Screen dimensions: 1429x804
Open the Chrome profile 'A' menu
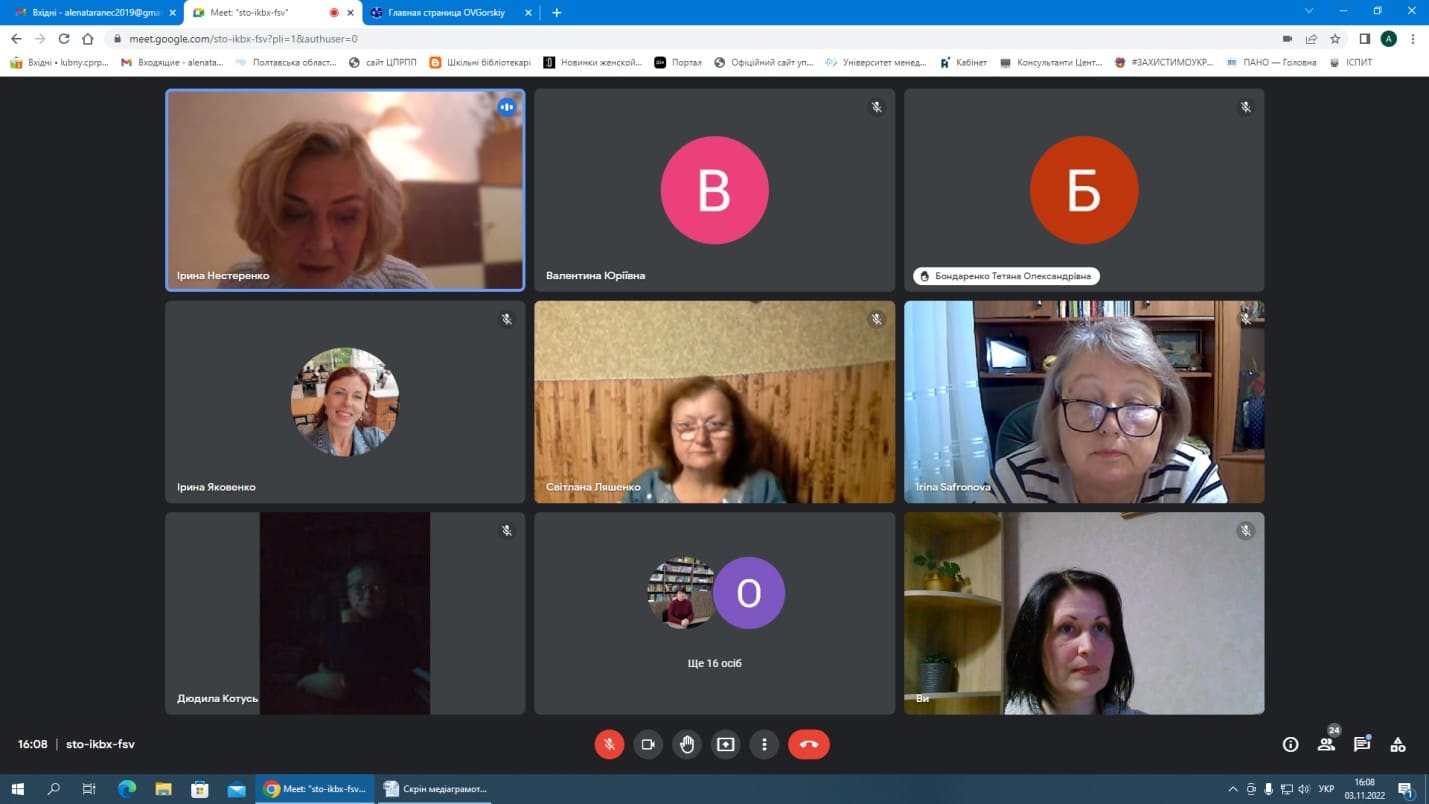(x=1389, y=39)
